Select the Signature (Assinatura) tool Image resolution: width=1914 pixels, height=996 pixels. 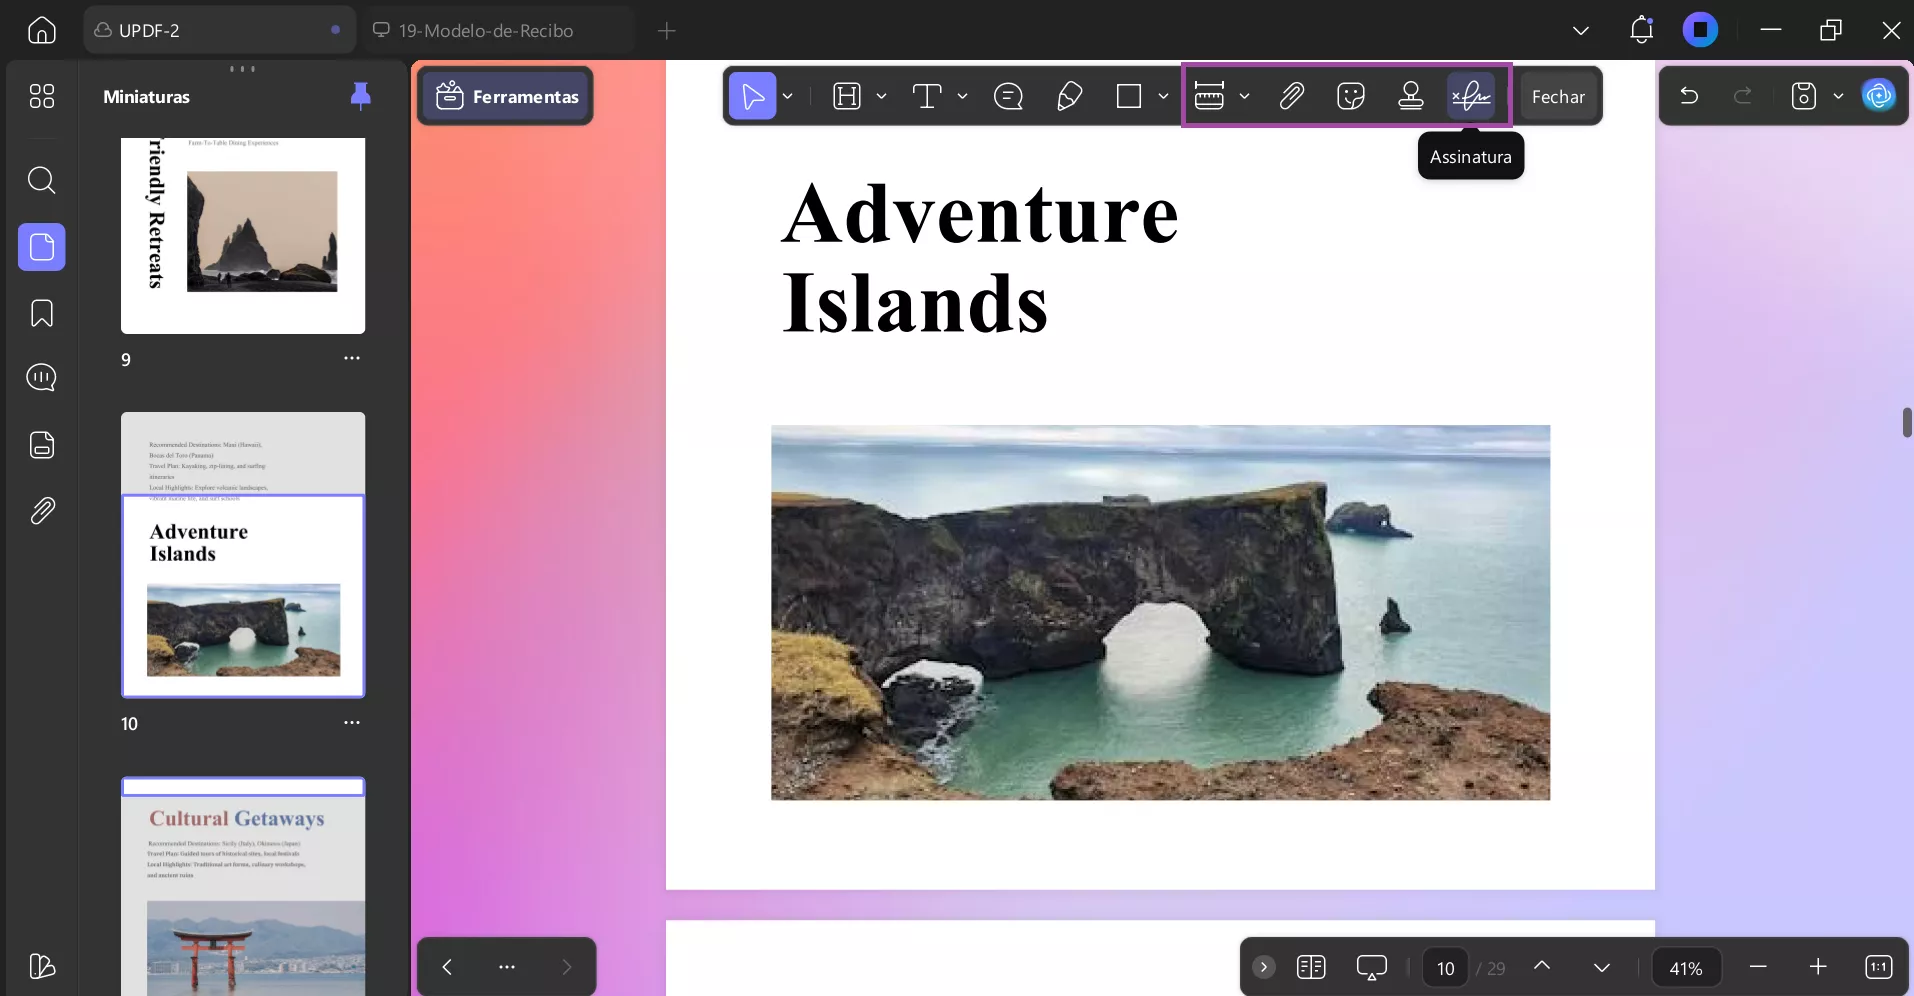(x=1470, y=97)
